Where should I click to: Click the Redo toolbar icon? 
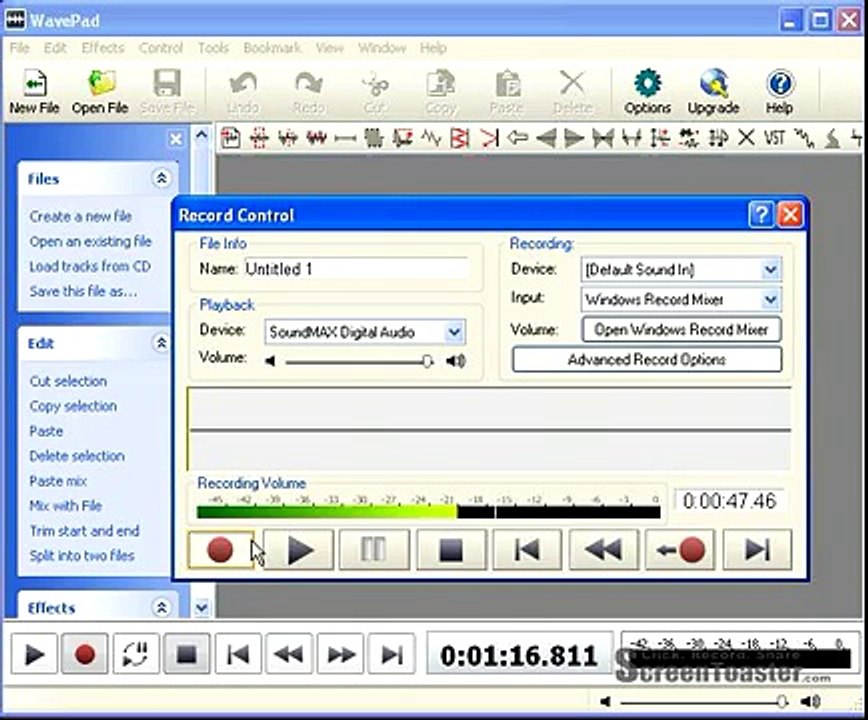point(309,91)
